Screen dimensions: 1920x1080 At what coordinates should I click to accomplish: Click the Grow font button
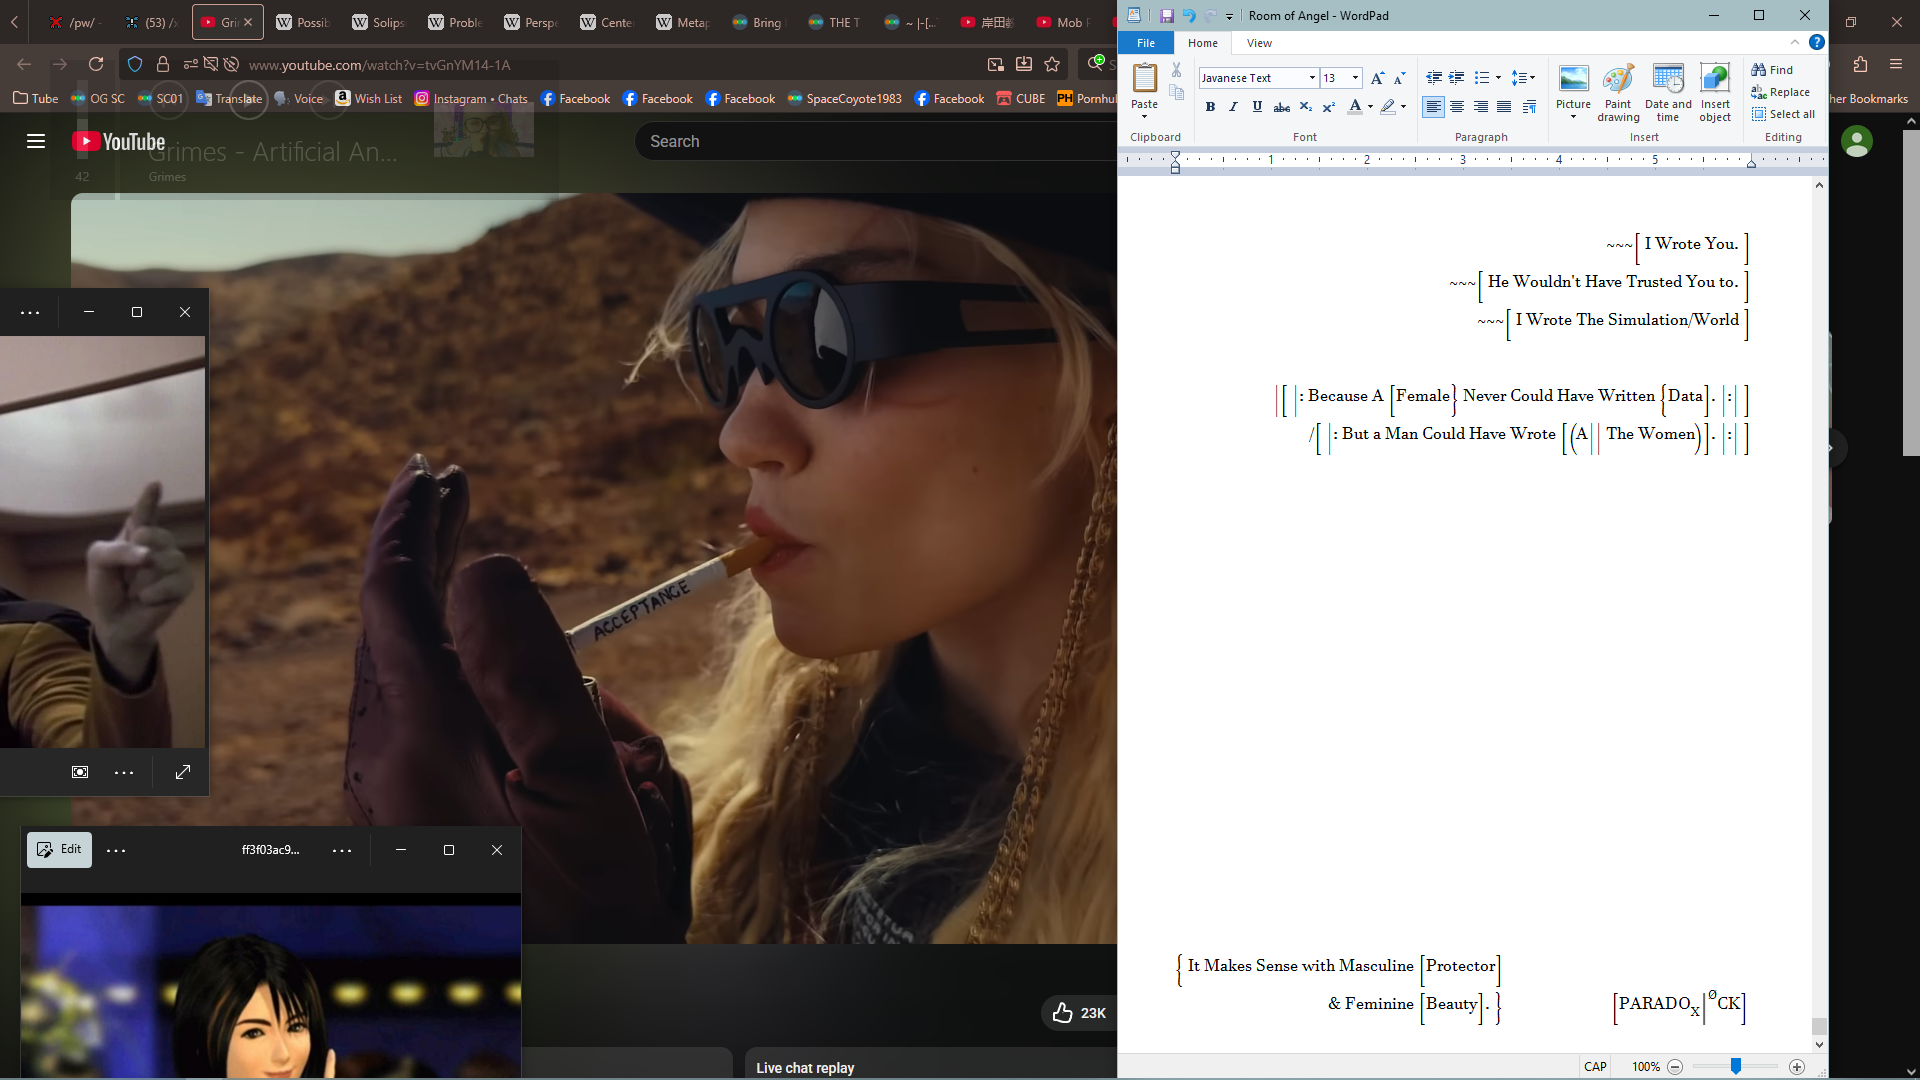[1377, 78]
